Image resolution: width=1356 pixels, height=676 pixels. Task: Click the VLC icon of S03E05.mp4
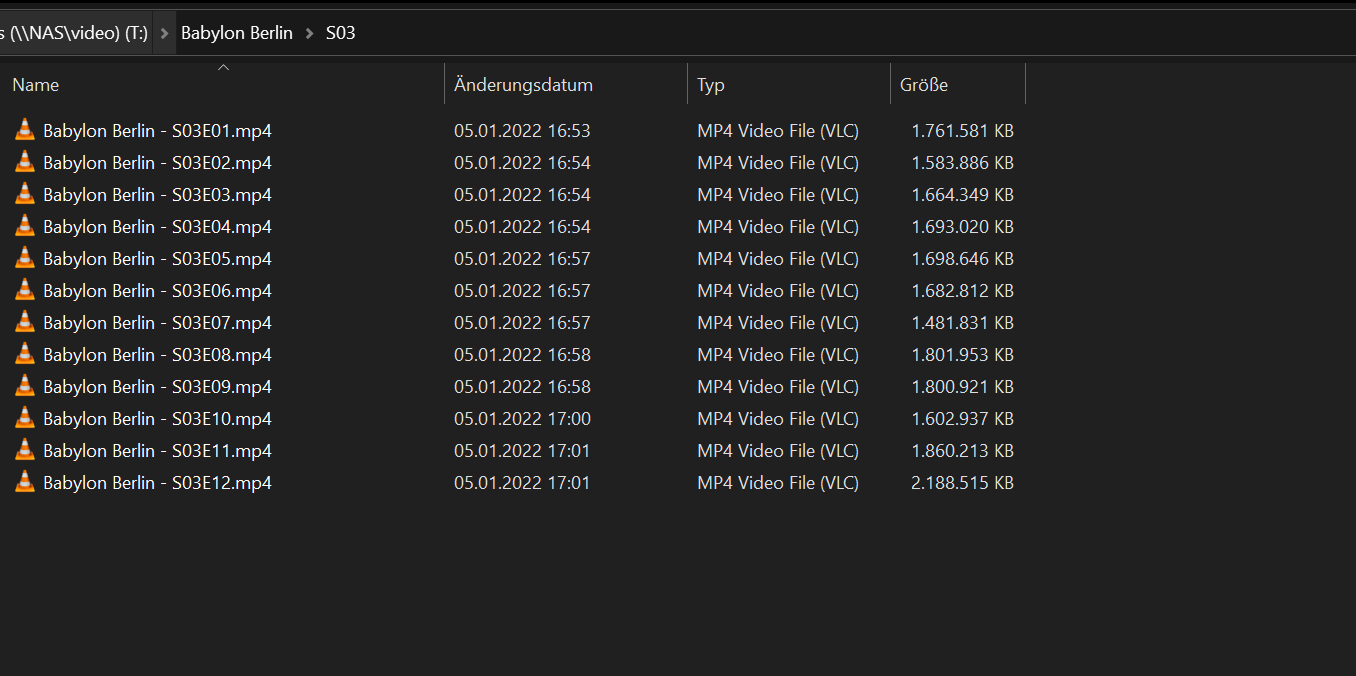[25, 258]
